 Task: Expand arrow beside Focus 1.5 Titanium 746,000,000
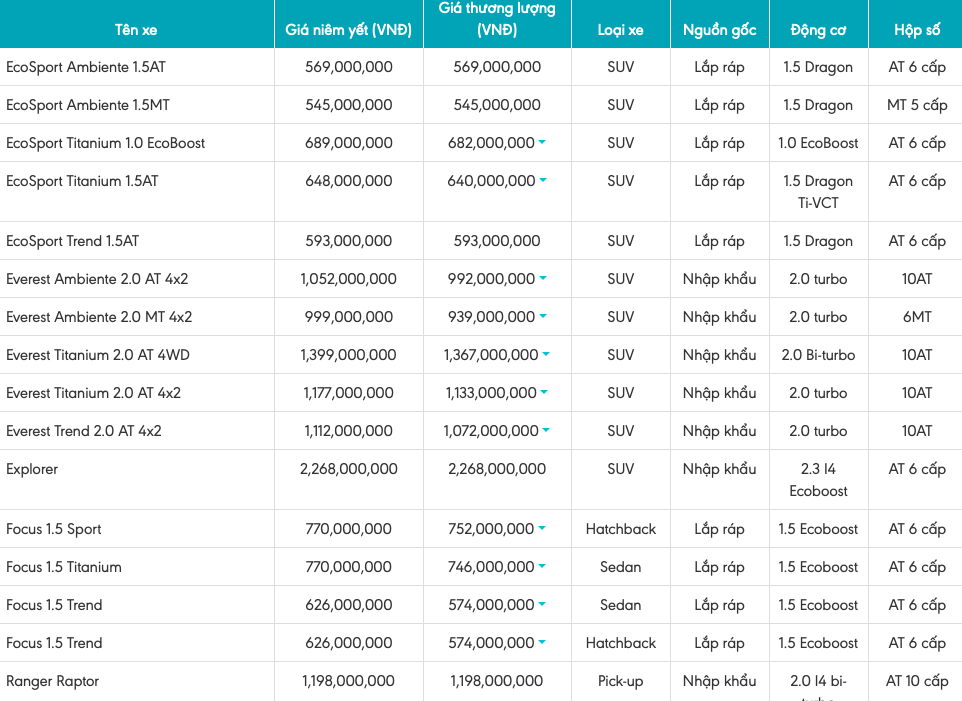click(x=542, y=567)
